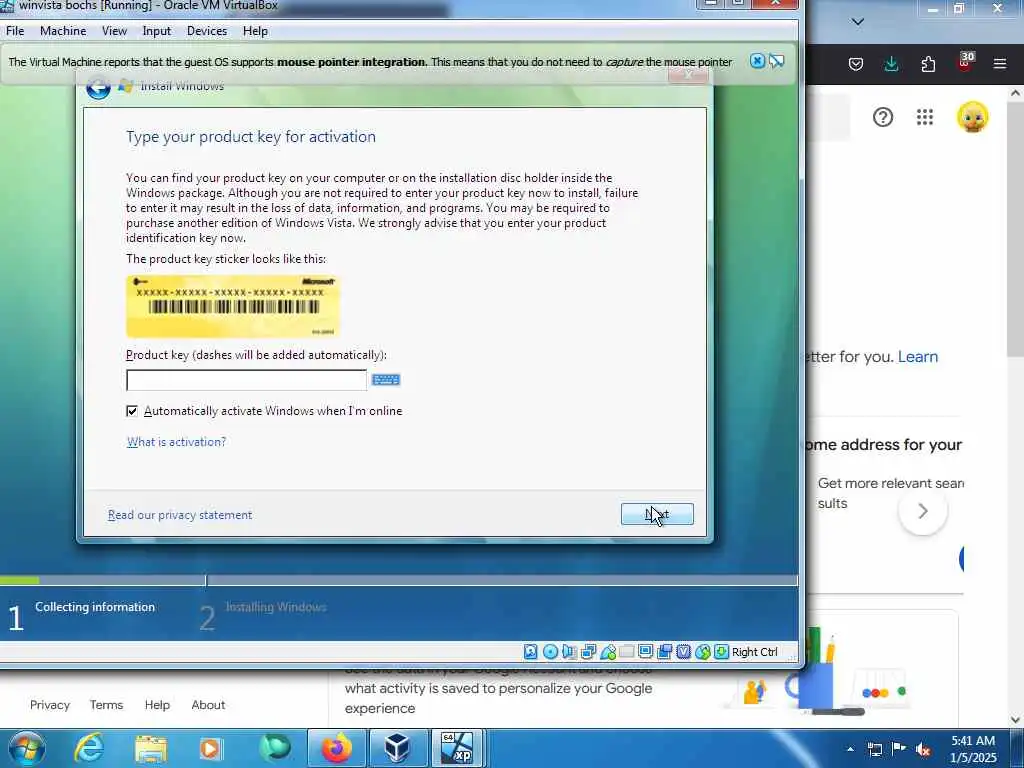Viewport: 1024px width, 768px height.
Task: Open the What is activation? link
Action: coord(176,442)
